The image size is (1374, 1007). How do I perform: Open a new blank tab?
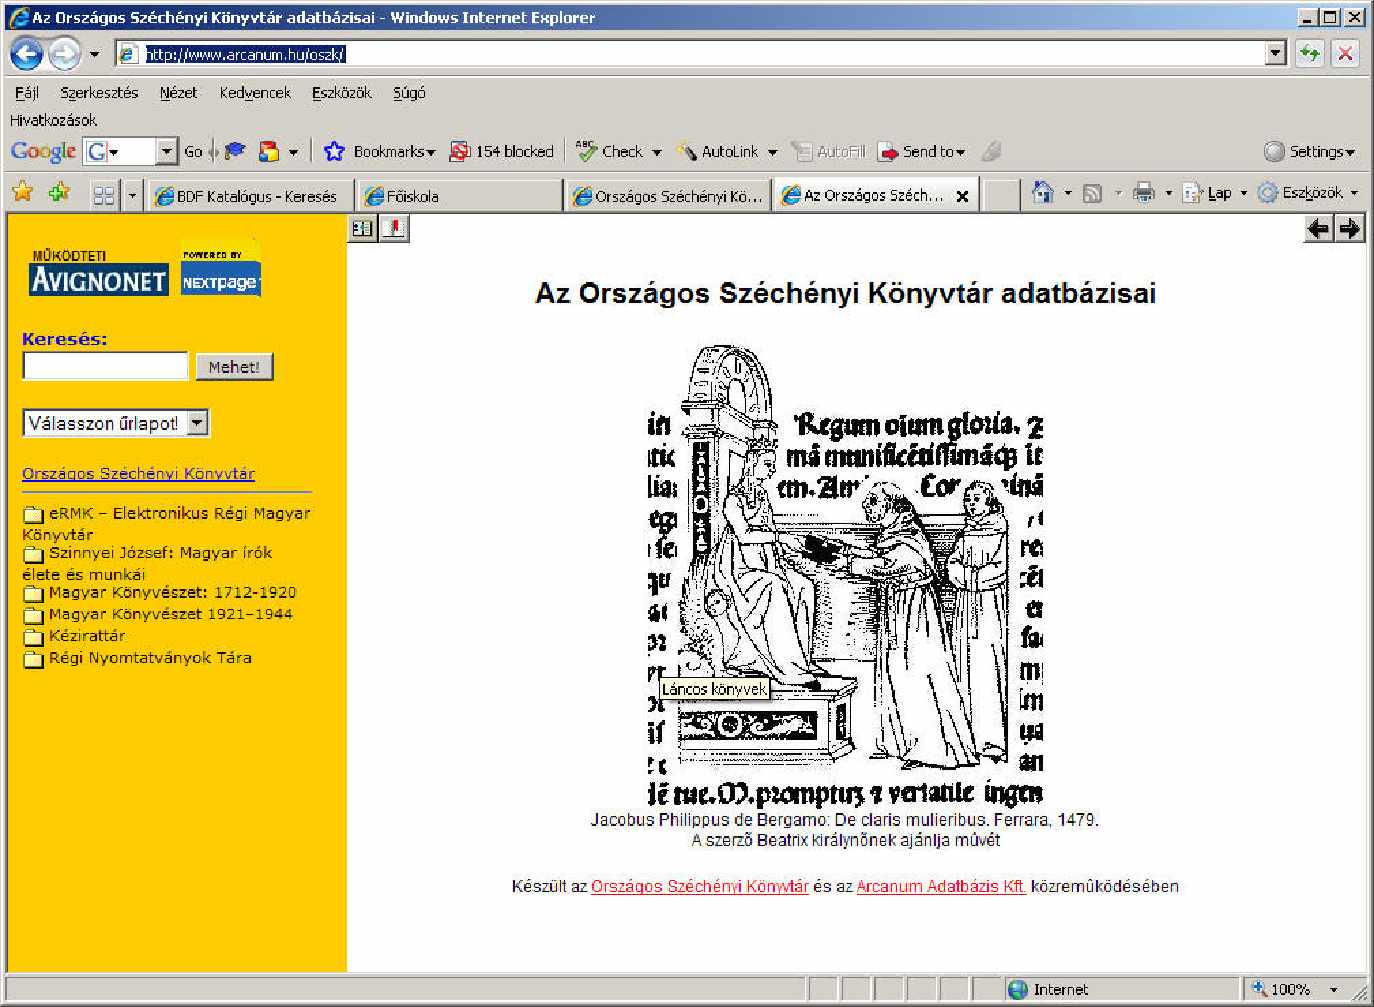[x=1000, y=195]
